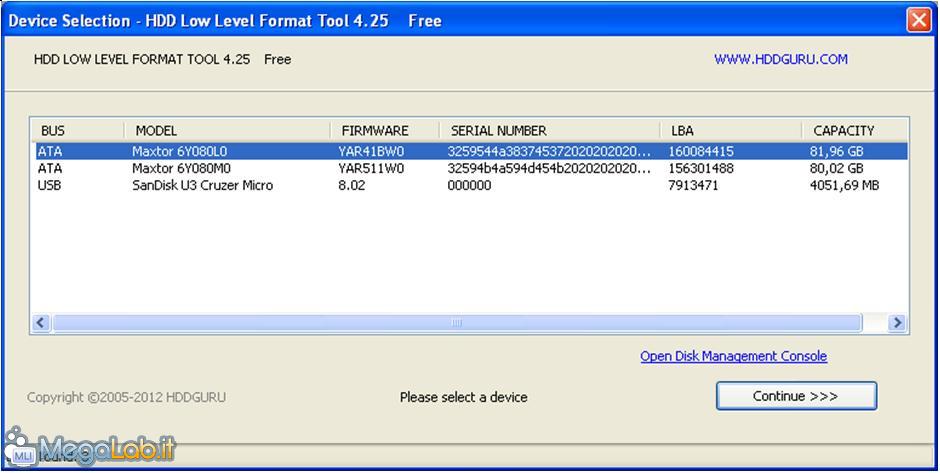
Task: Click capacity 4051,69 MB
Action: (x=844, y=185)
